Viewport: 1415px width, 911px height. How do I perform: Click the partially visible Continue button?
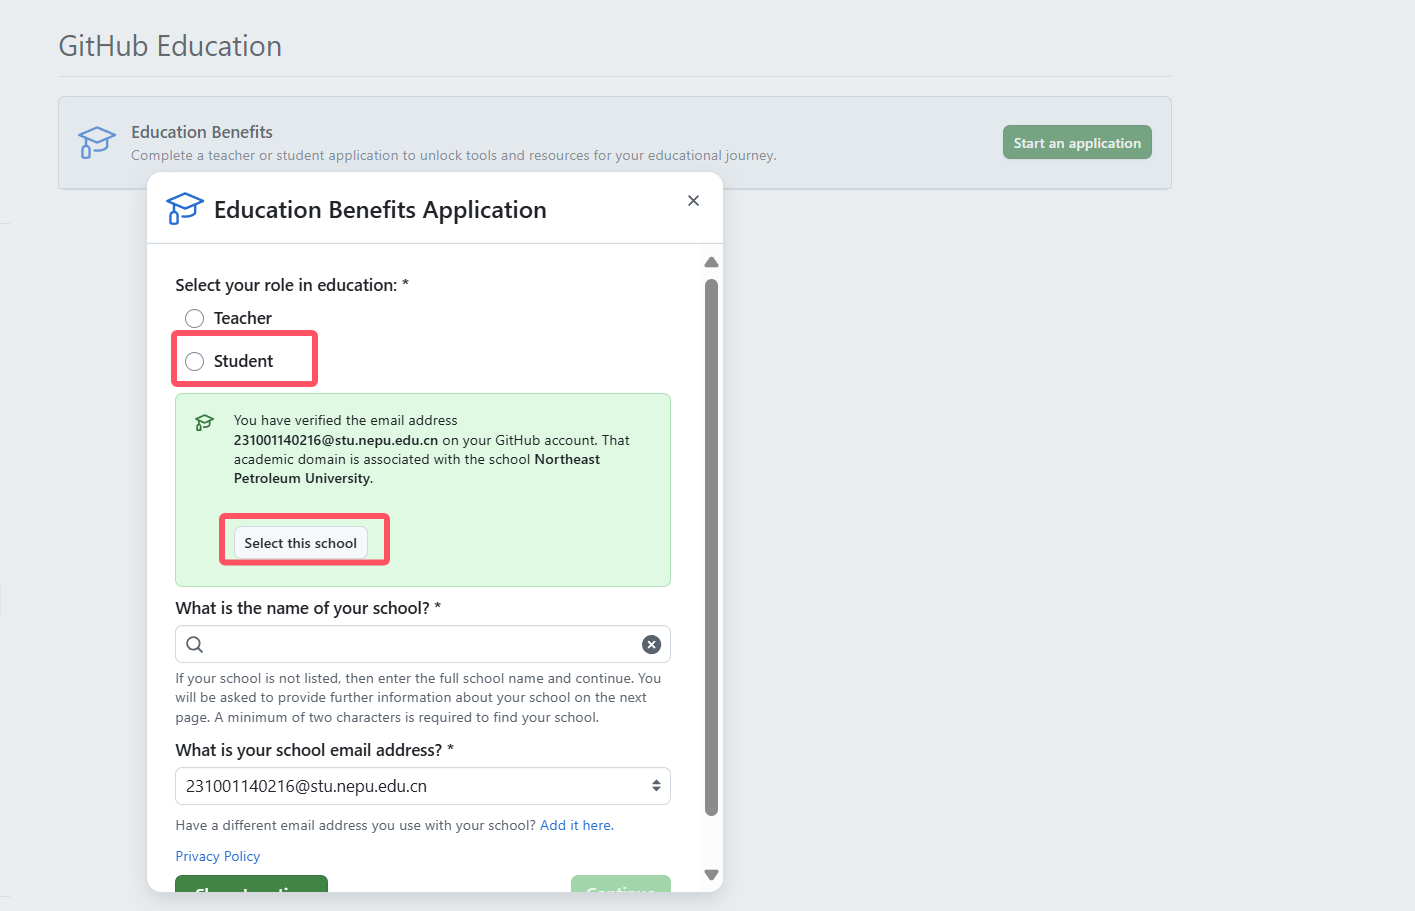pos(620,884)
